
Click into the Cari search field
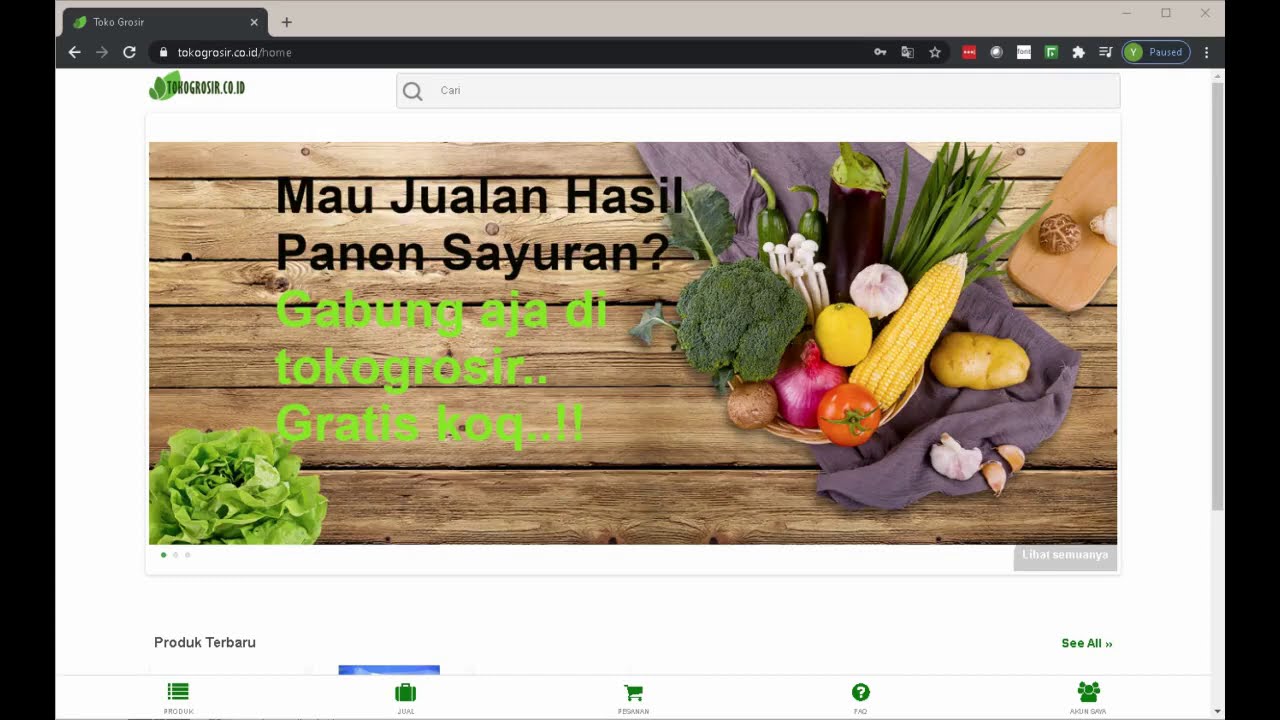click(x=758, y=90)
